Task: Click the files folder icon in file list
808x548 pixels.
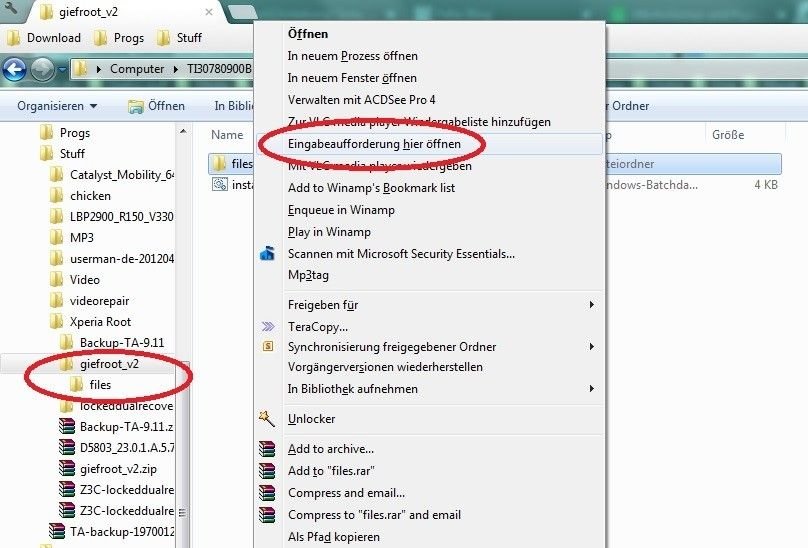Action: [220, 164]
